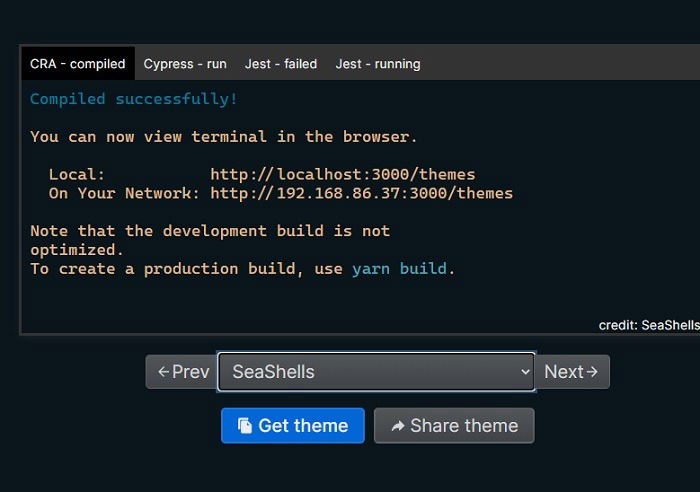This screenshot has height=492, width=700.
Task: Go to the previous theme with Prev
Action: pos(182,371)
